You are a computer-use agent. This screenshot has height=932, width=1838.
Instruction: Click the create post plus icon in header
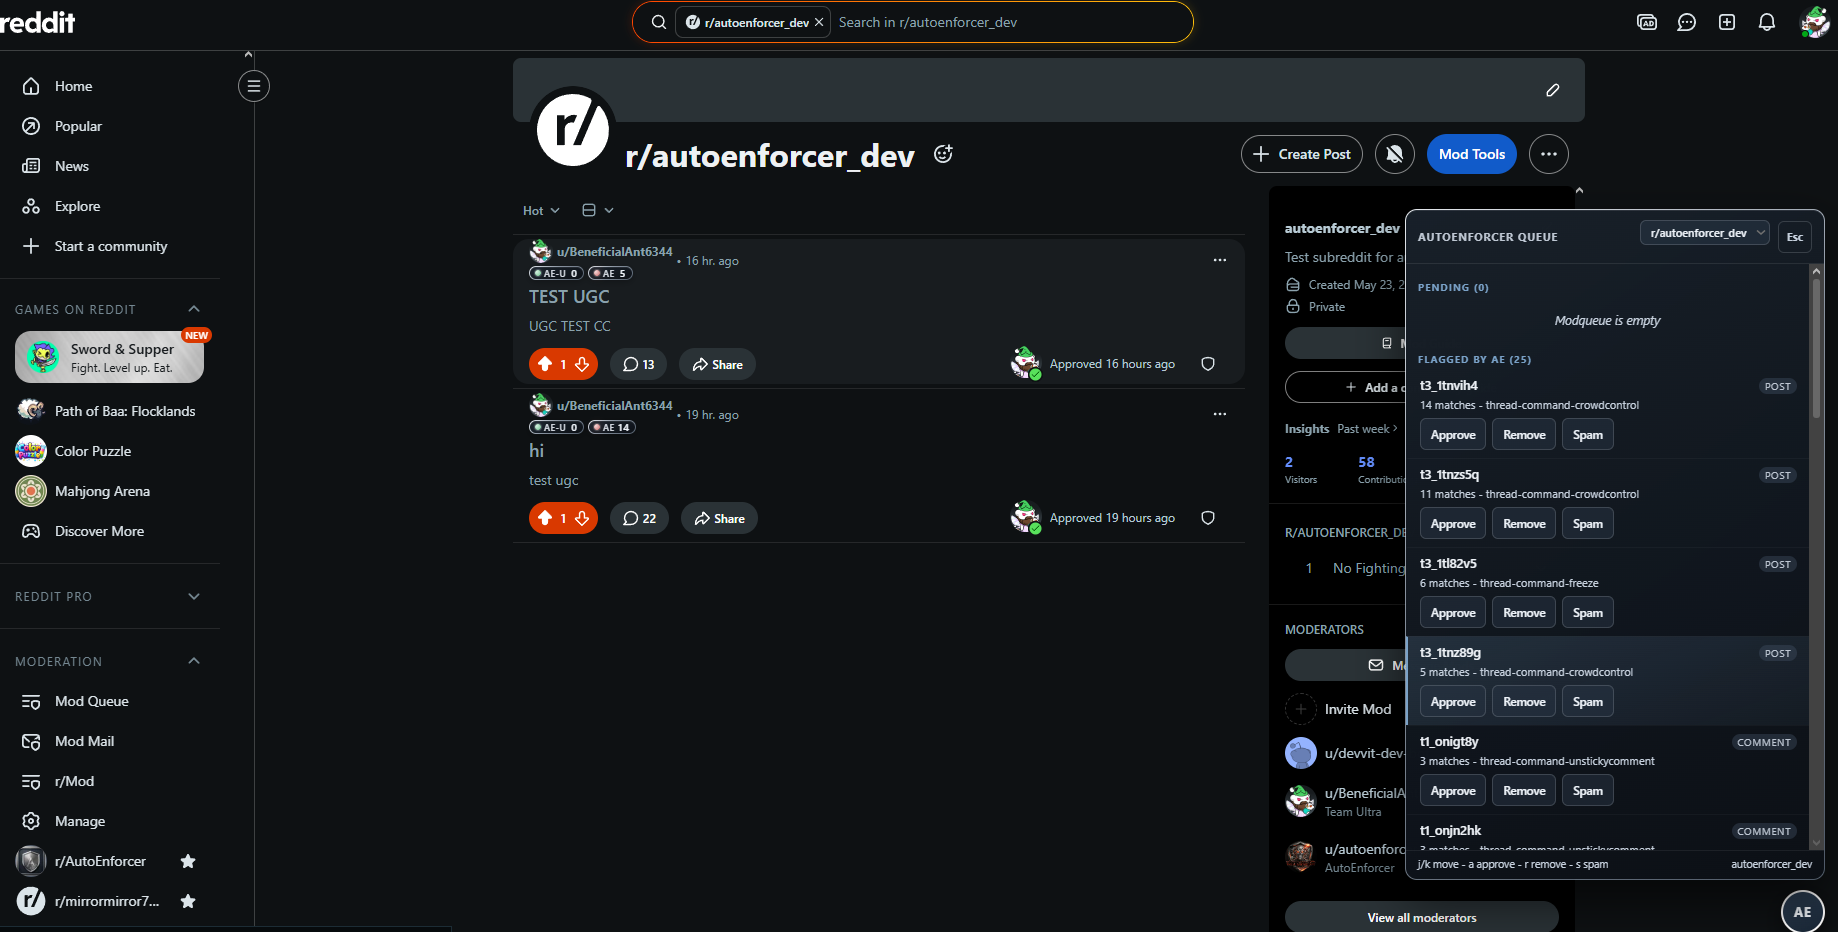(1727, 22)
